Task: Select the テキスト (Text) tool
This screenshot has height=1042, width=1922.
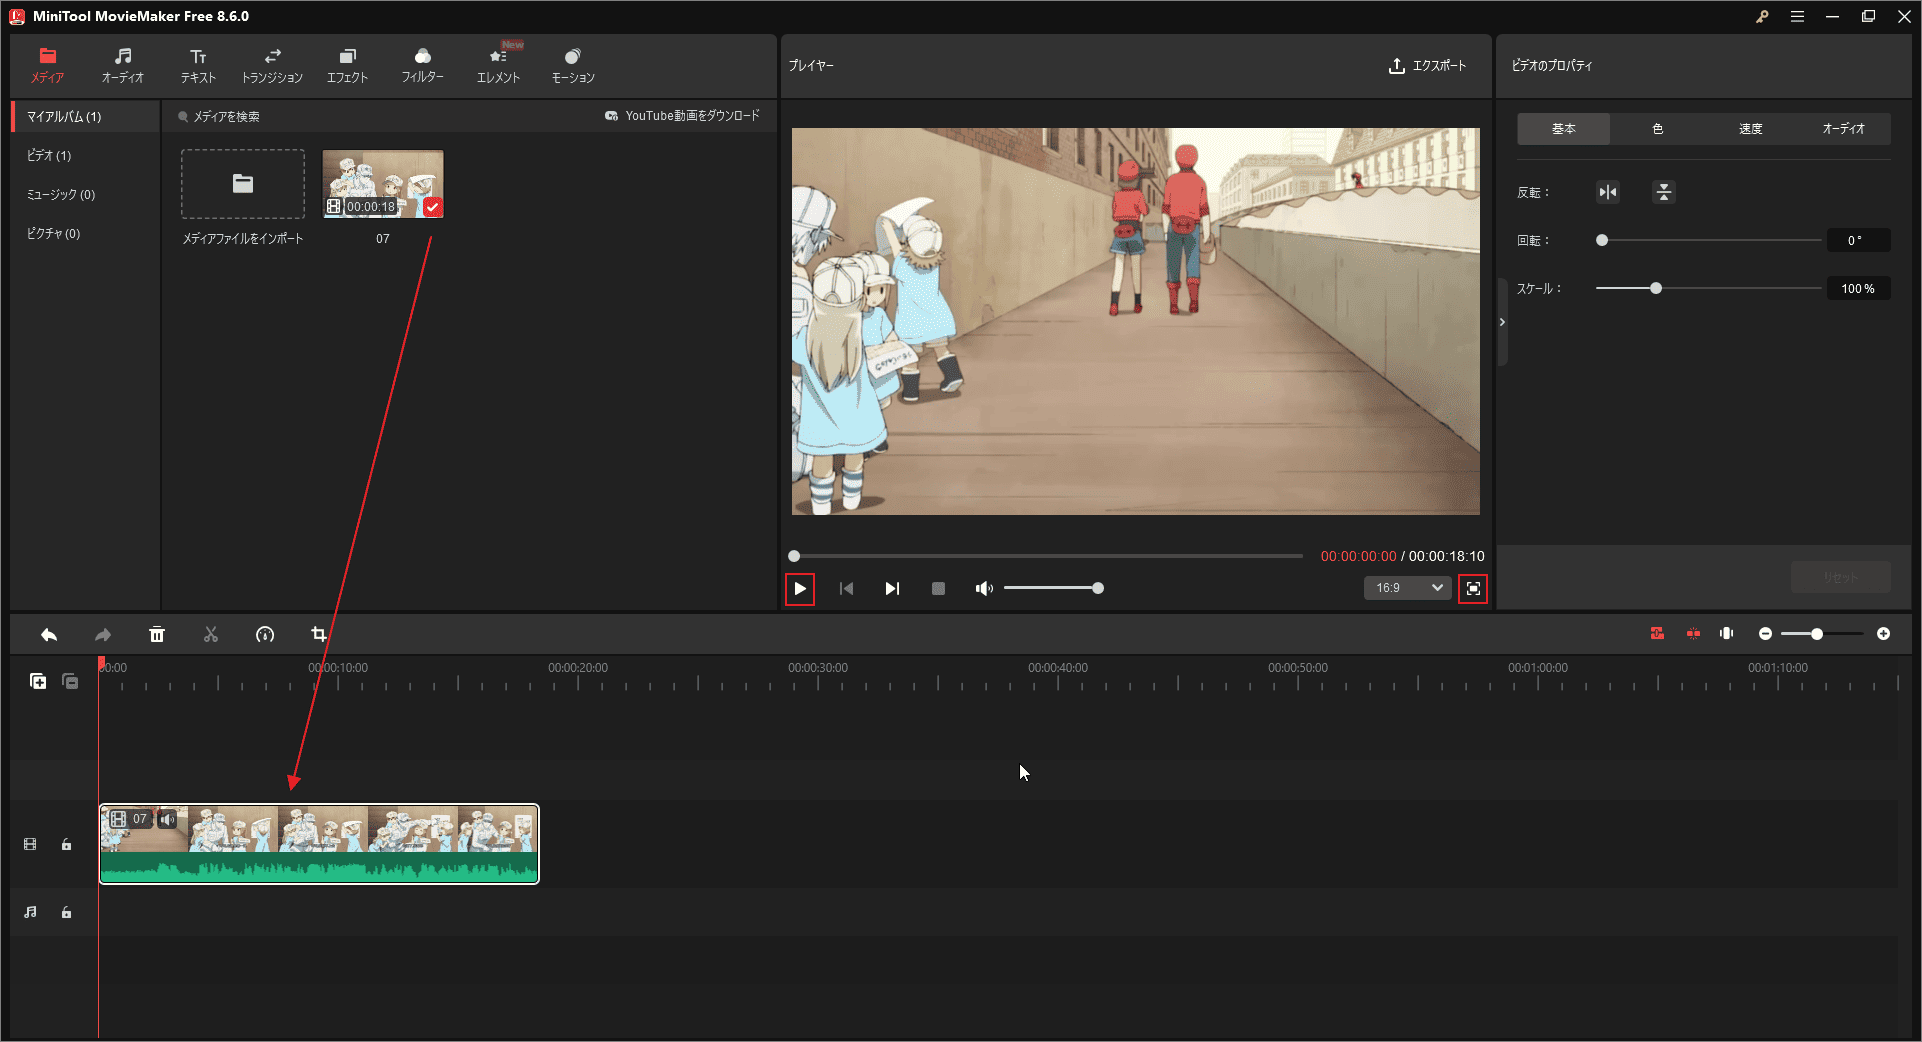Action: pyautogui.click(x=197, y=64)
